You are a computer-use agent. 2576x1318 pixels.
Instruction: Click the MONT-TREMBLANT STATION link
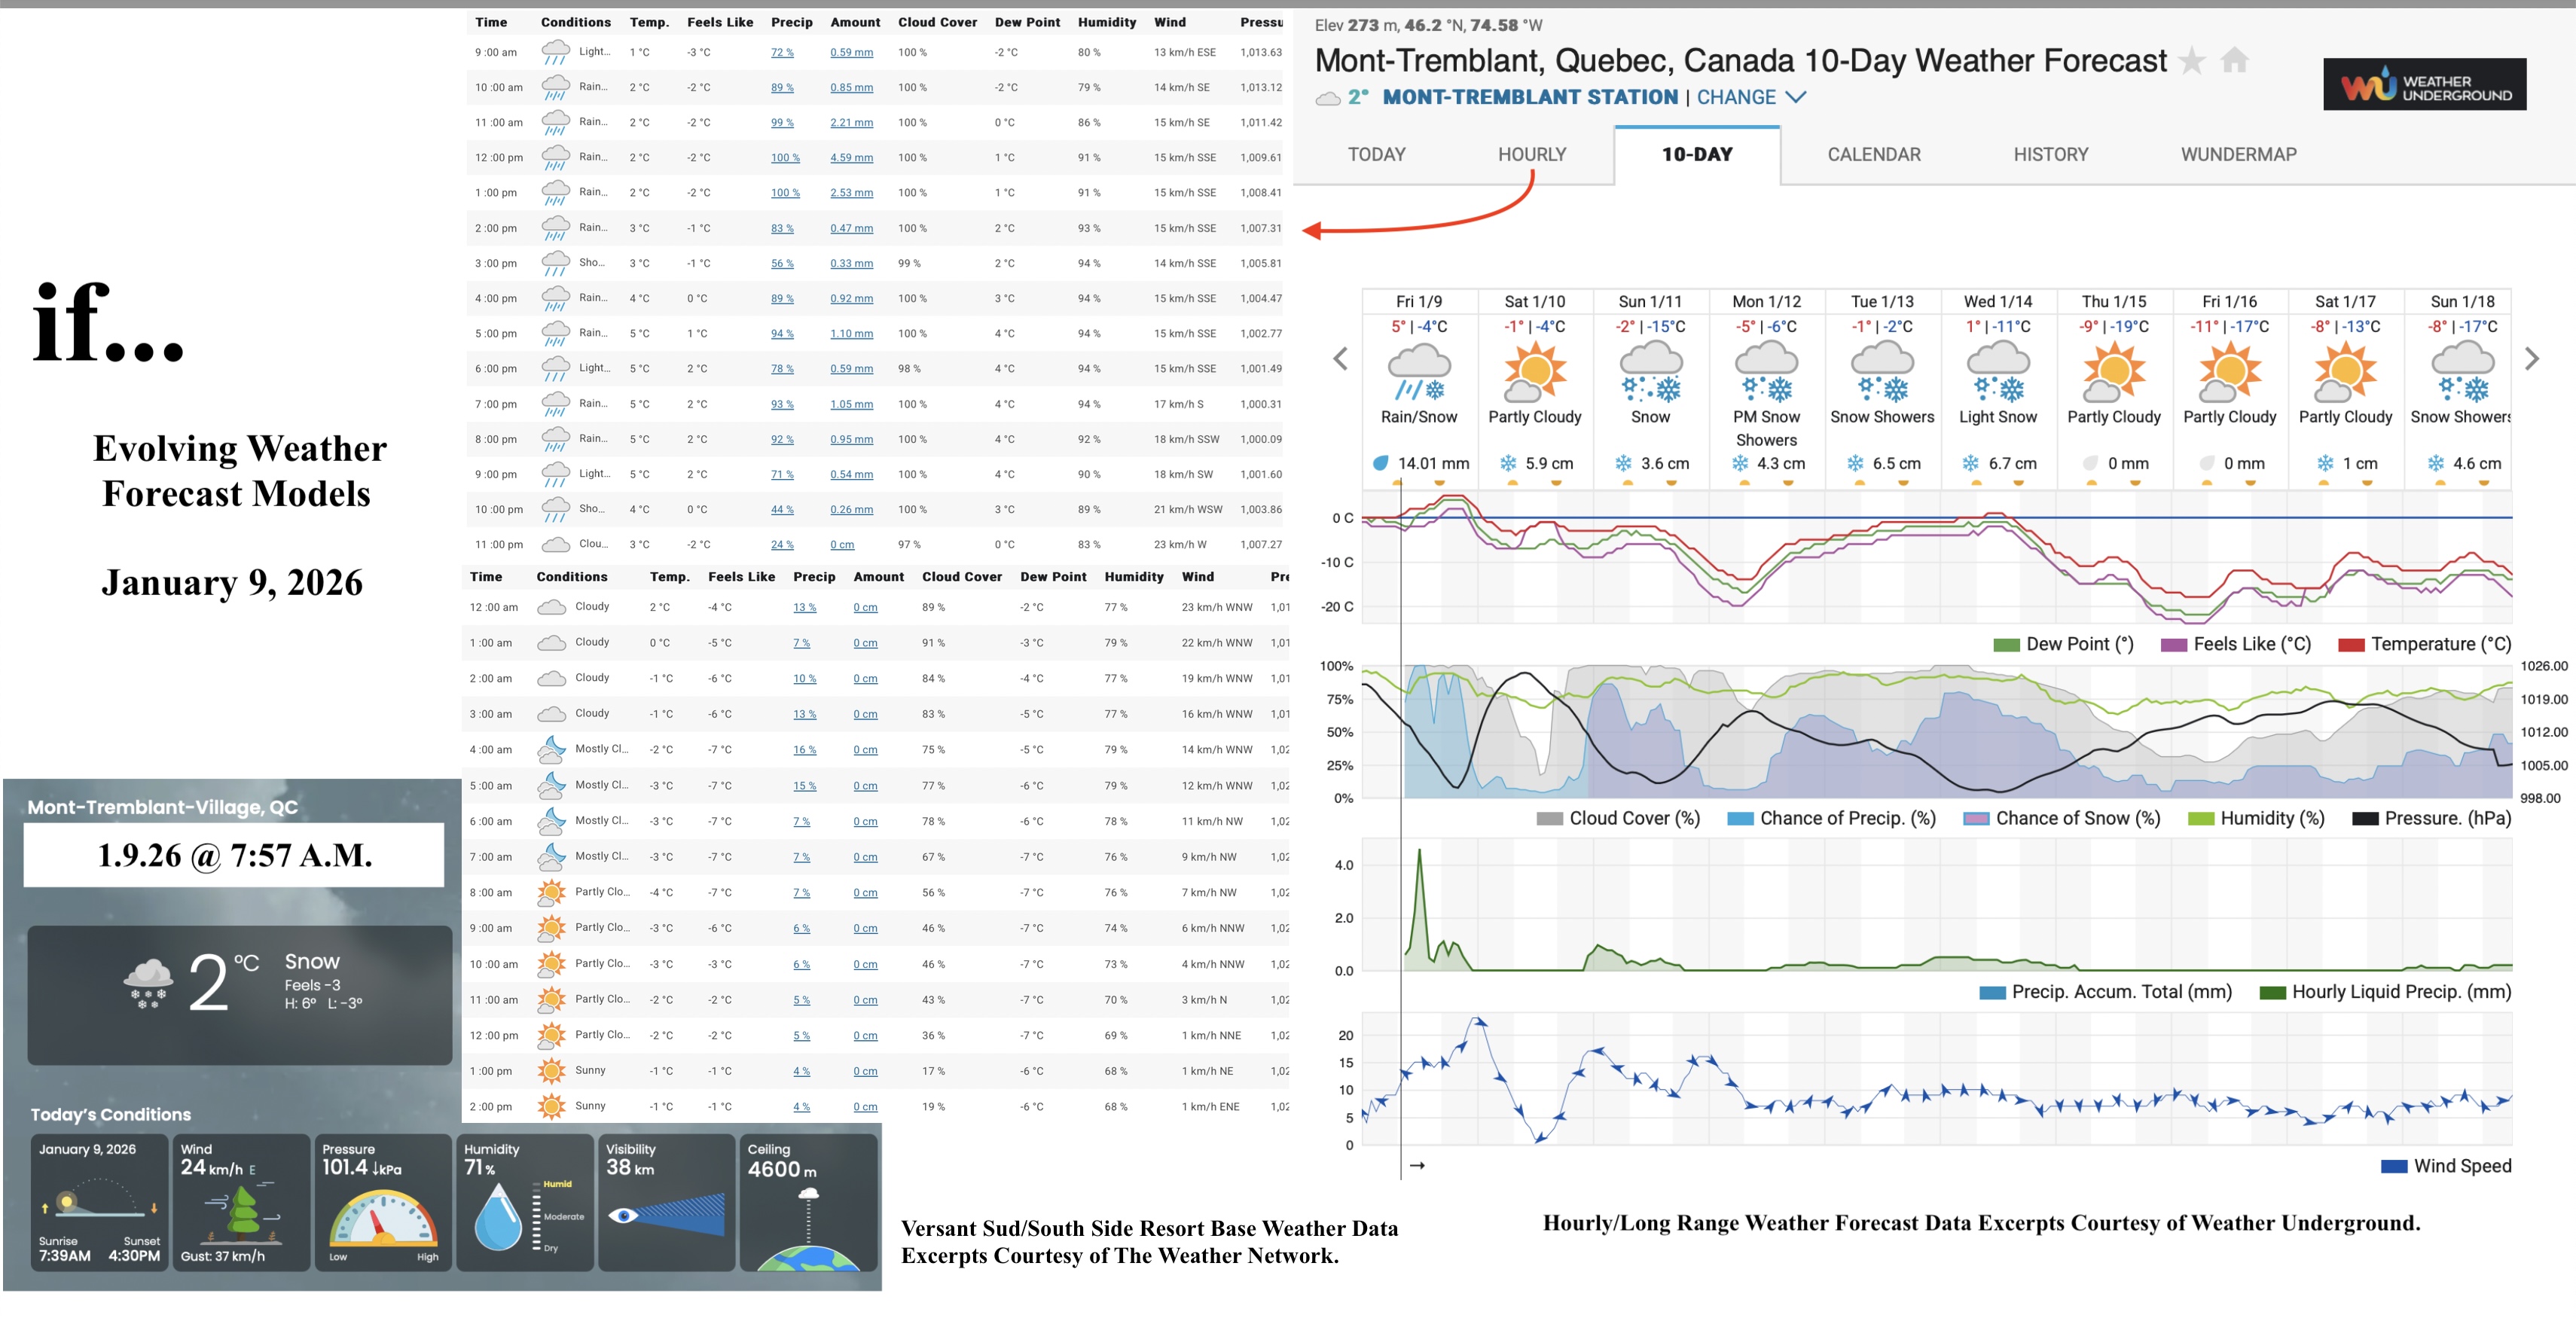coord(1530,97)
